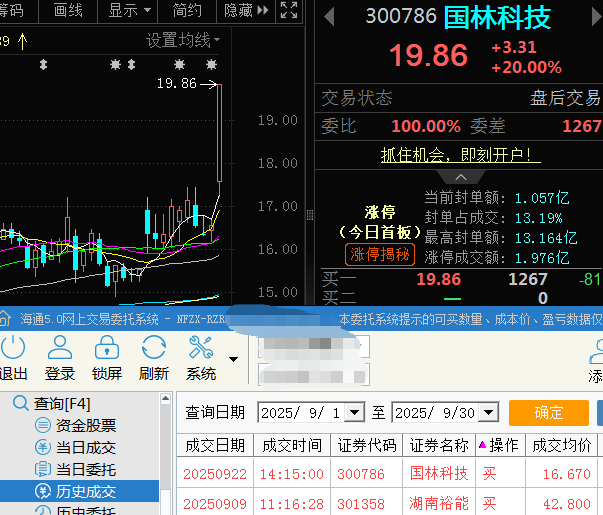The width and height of the screenshot is (603, 515).
Task: Click the time cell 11:16:28
Action: tap(292, 503)
